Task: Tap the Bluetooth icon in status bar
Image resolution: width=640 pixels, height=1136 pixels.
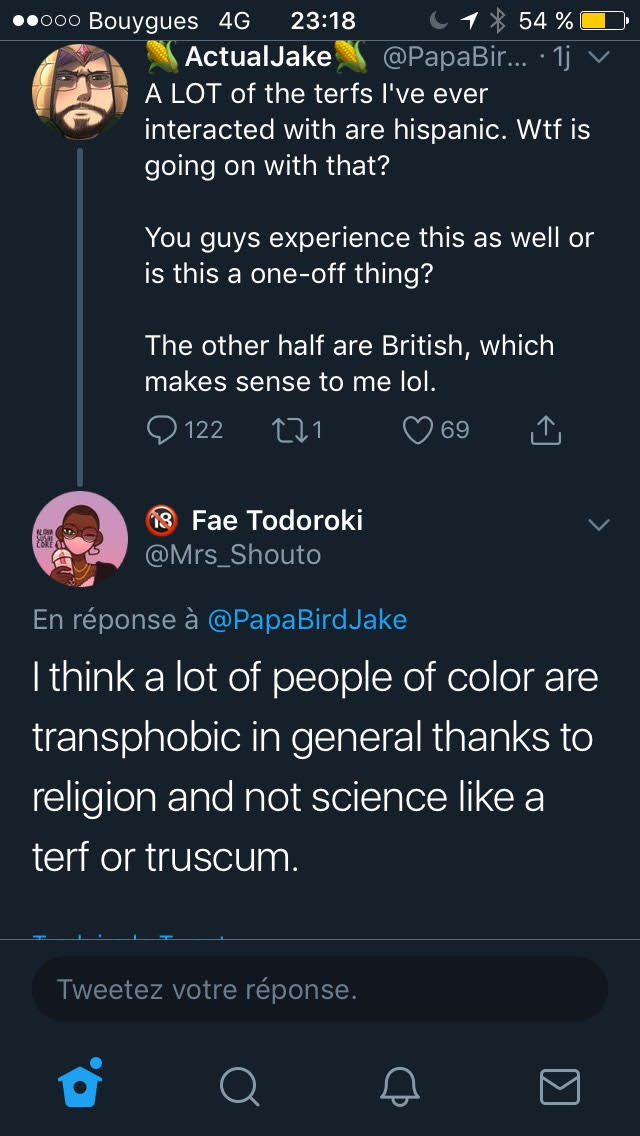Action: click(499, 20)
